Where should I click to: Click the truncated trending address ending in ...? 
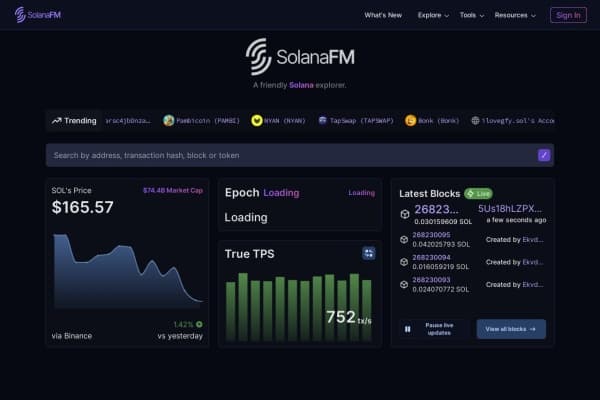(x=128, y=121)
